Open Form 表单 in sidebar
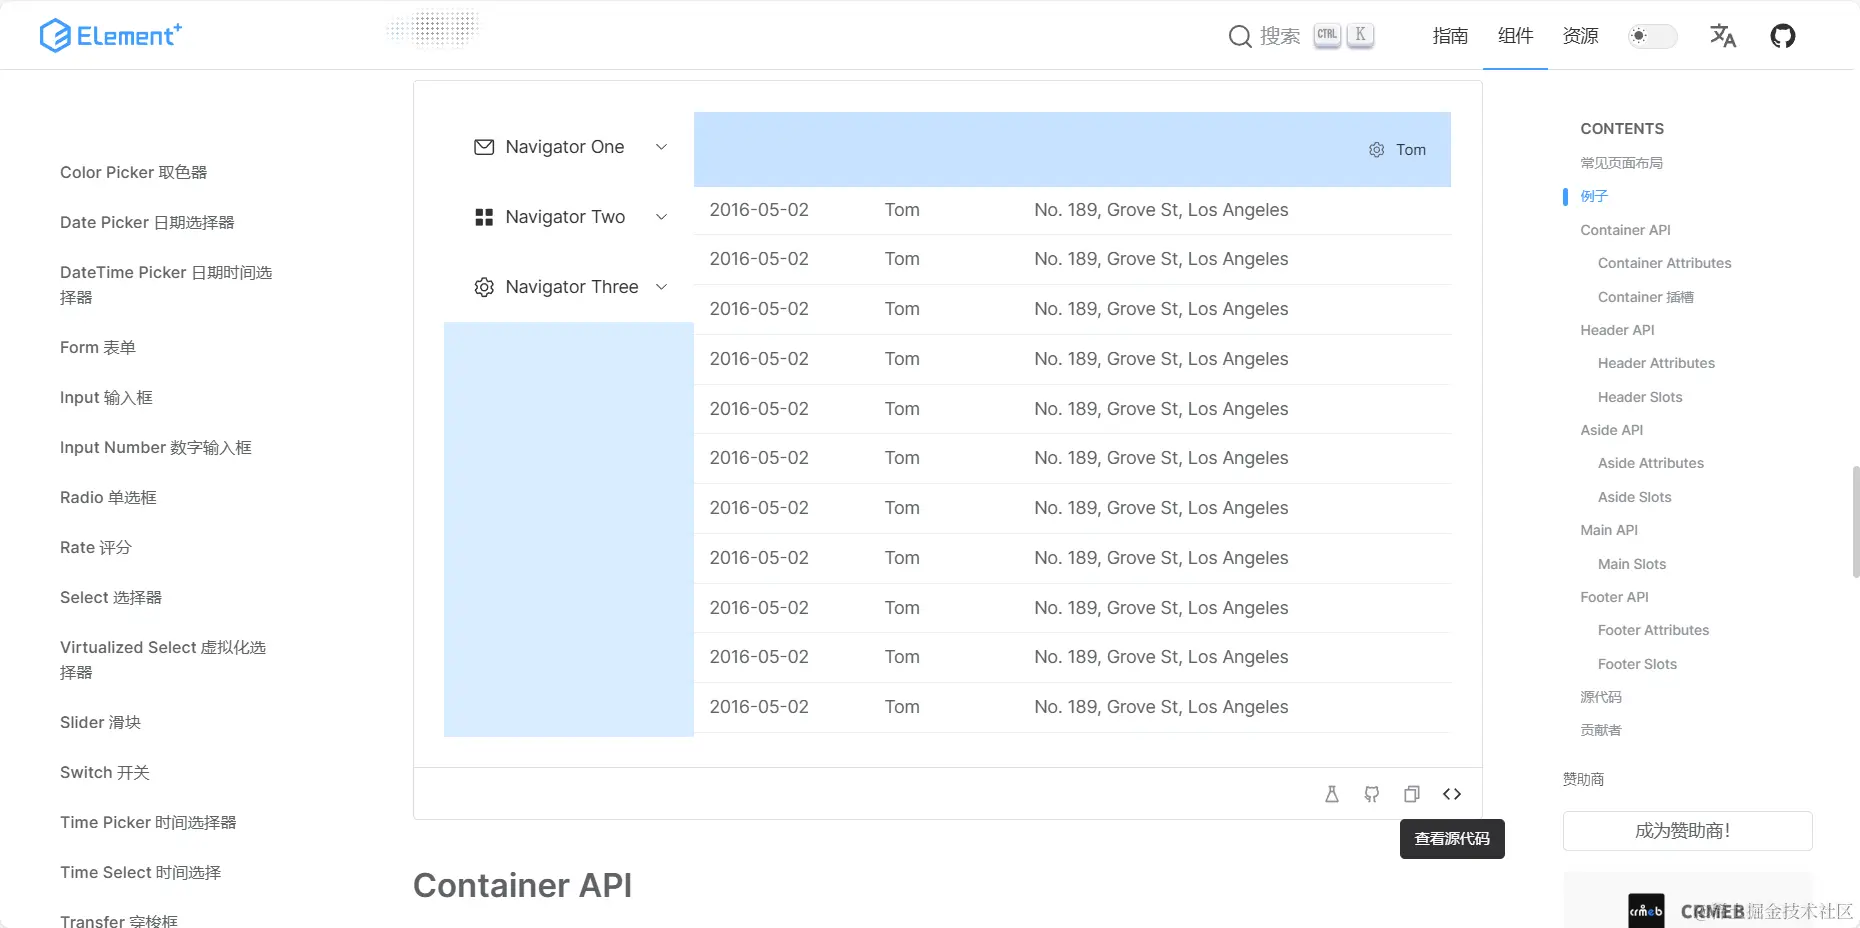Image resolution: width=1860 pixels, height=928 pixels. click(x=98, y=347)
